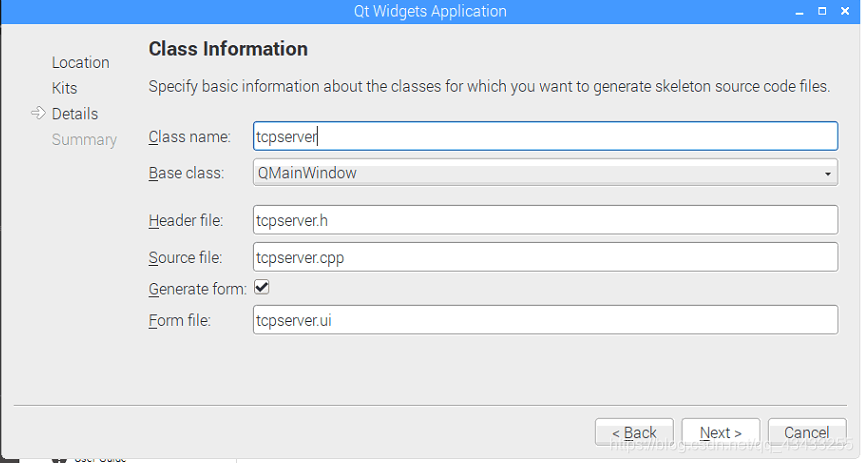Maximize the Qt Widgets Application window
Viewport: 863px width, 463px height.
tap(822, 11)
